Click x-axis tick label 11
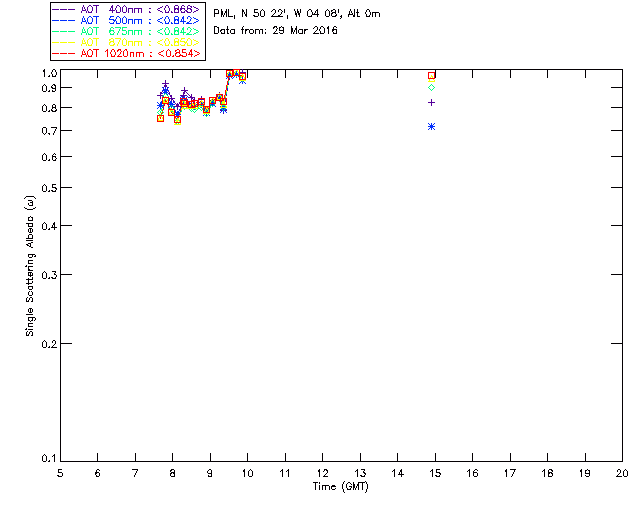 [285, 473]
